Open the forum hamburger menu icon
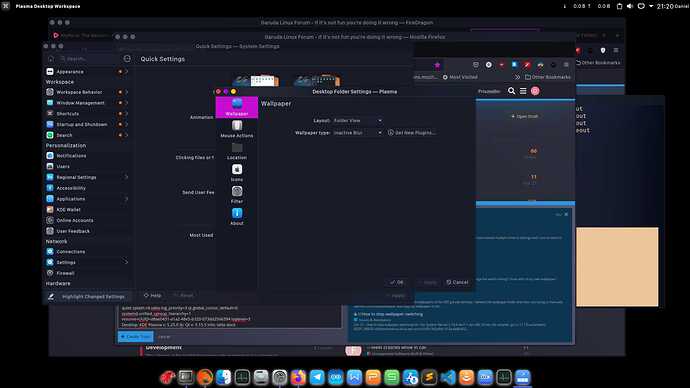 coord(523,91)
